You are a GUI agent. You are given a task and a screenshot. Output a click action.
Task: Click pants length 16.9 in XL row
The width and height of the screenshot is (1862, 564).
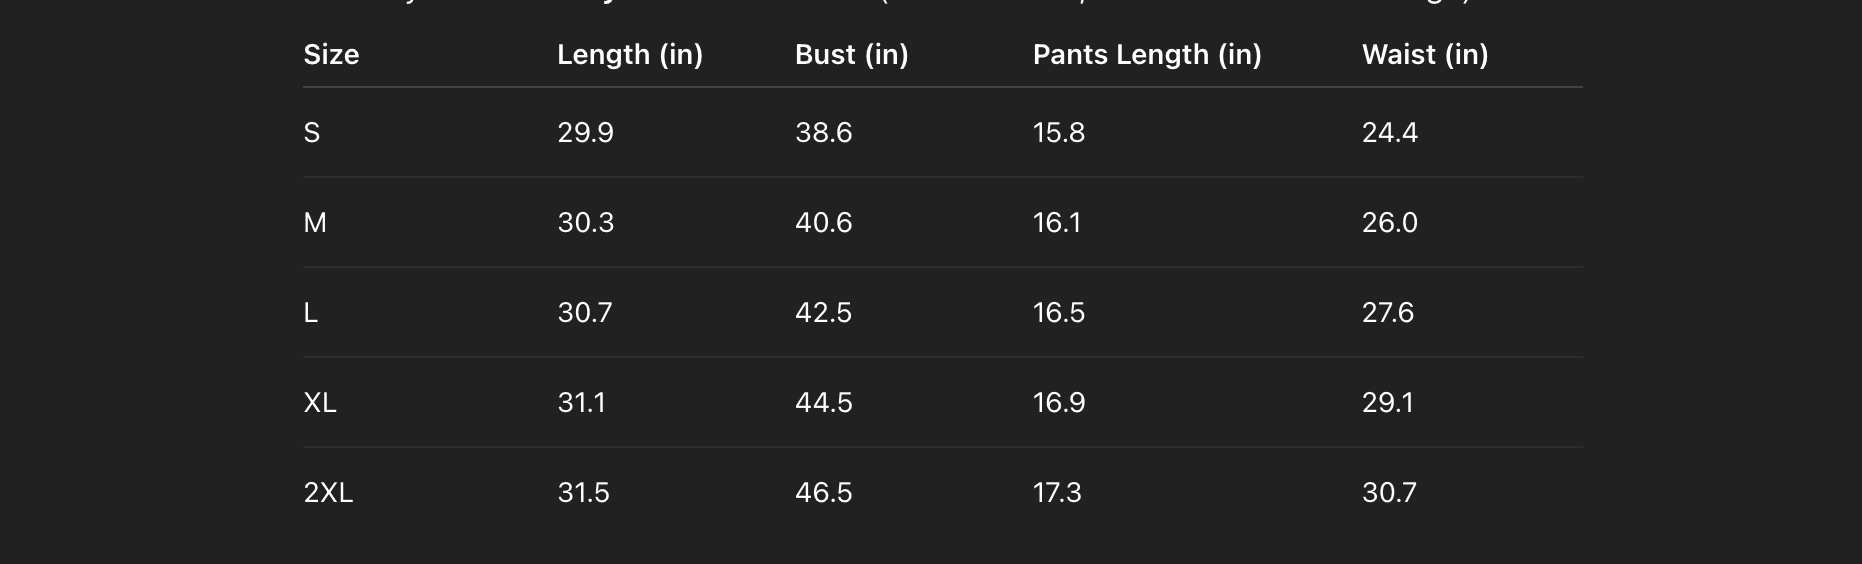click(x=1059, y=403)
